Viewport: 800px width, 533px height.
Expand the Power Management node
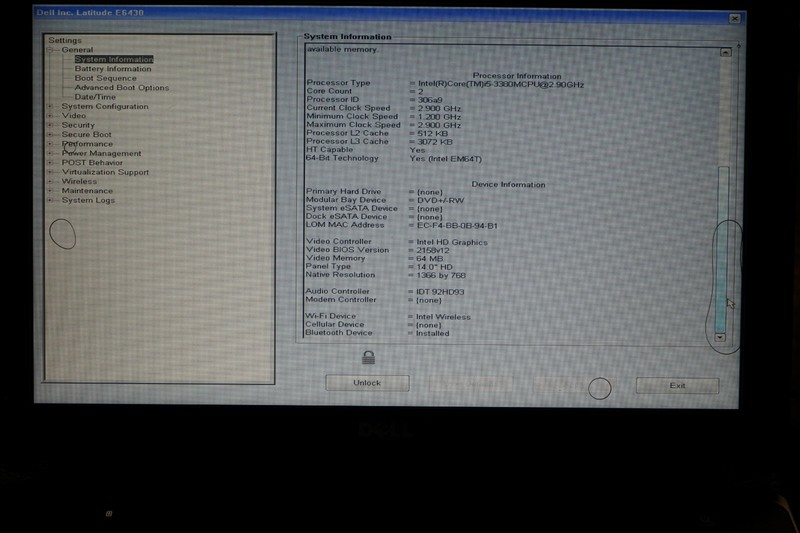(51, 153)
